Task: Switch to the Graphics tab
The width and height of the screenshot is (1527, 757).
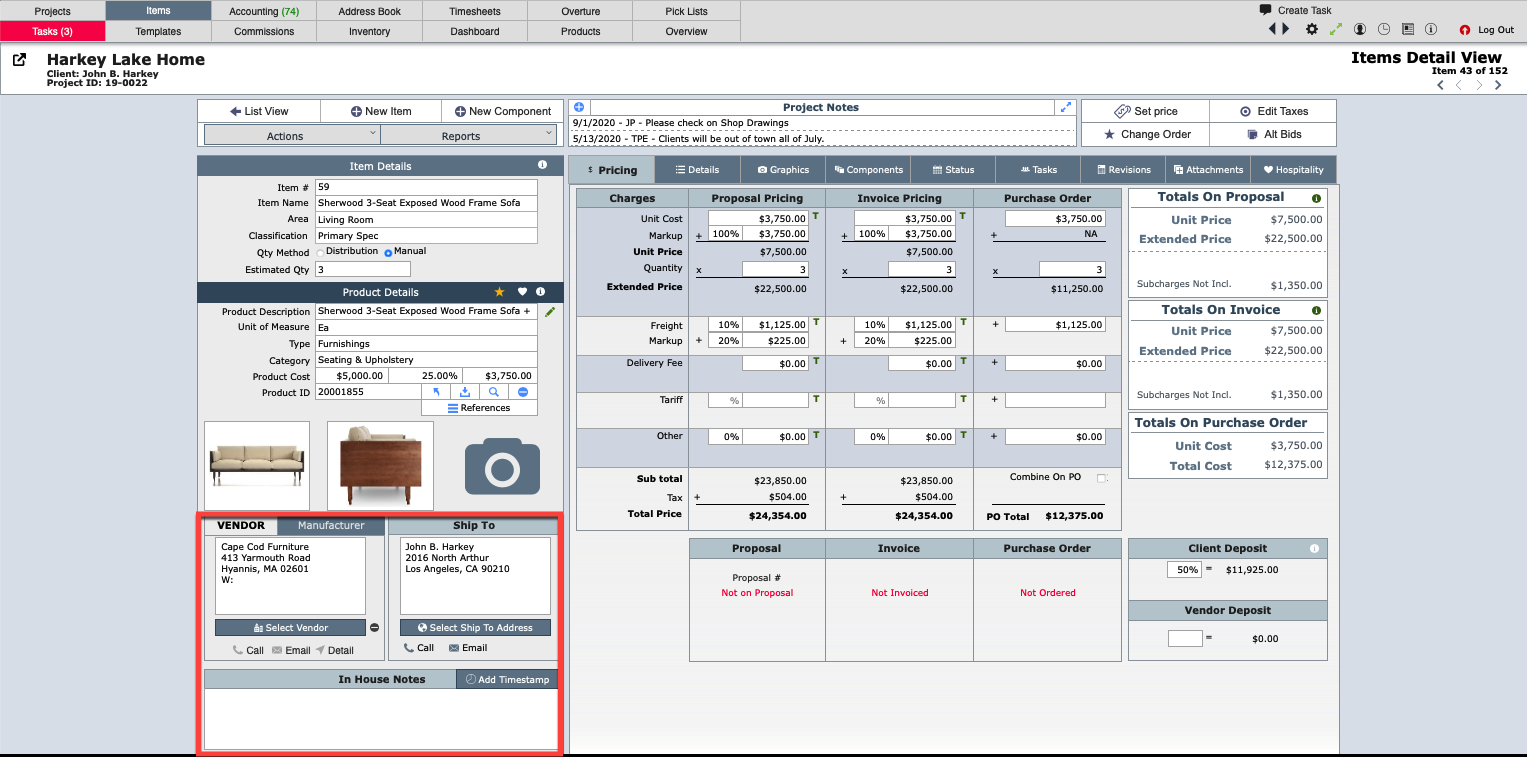Action: coord(783,169)
